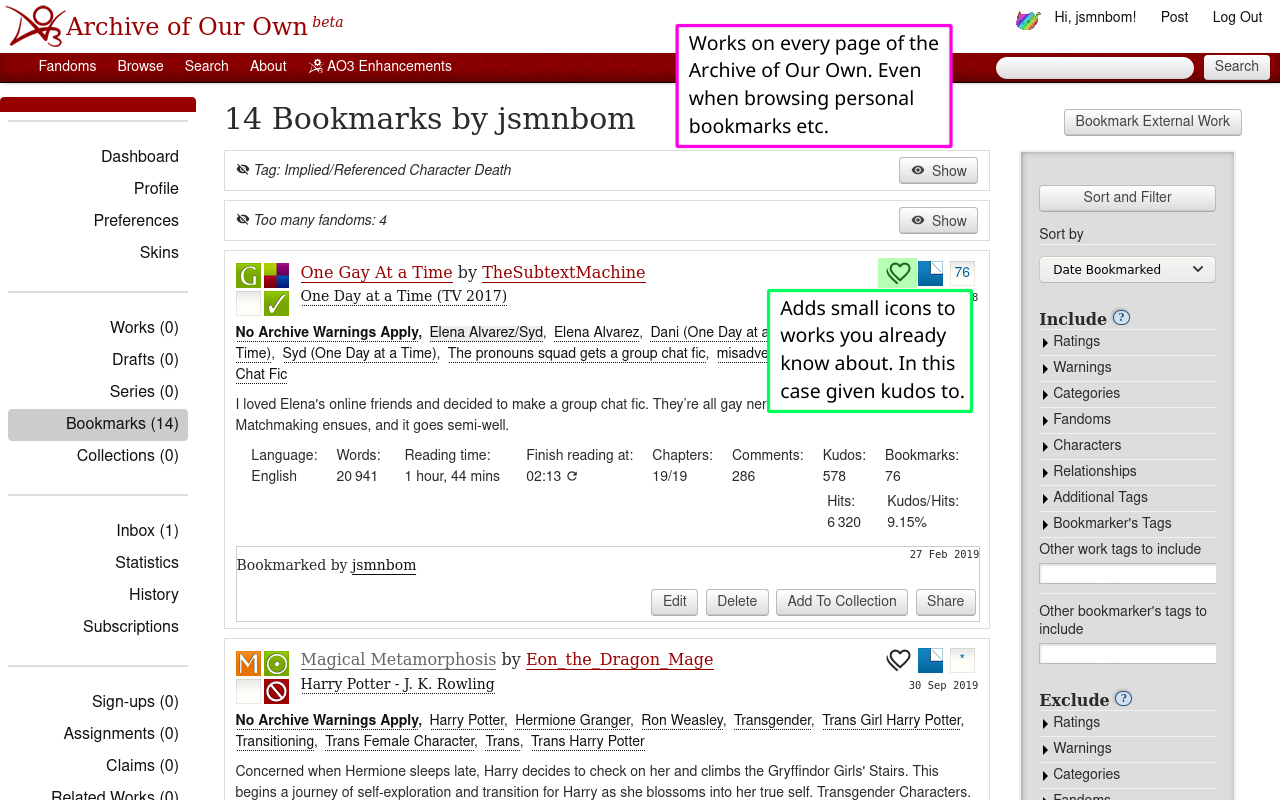Open the help question mark beside Include
The width and height of the screenshot is (1280, 800).
pos(1121,318)
